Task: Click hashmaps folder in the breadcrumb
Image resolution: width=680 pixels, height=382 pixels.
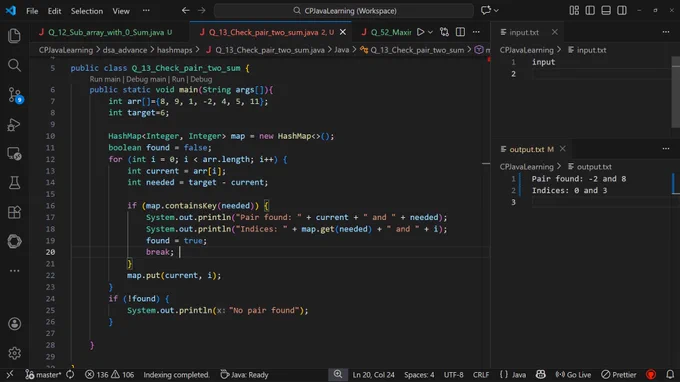Action: [x=174, y=50]
